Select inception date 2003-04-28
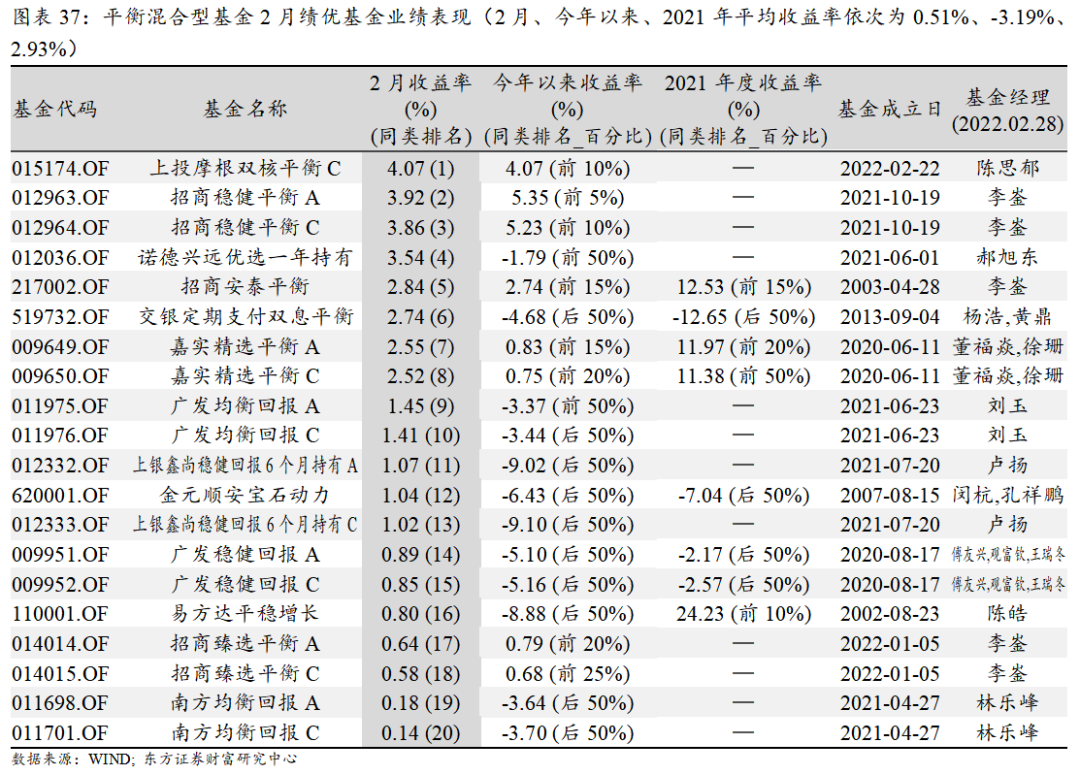The image size is (1080, 775). [889, 287]
